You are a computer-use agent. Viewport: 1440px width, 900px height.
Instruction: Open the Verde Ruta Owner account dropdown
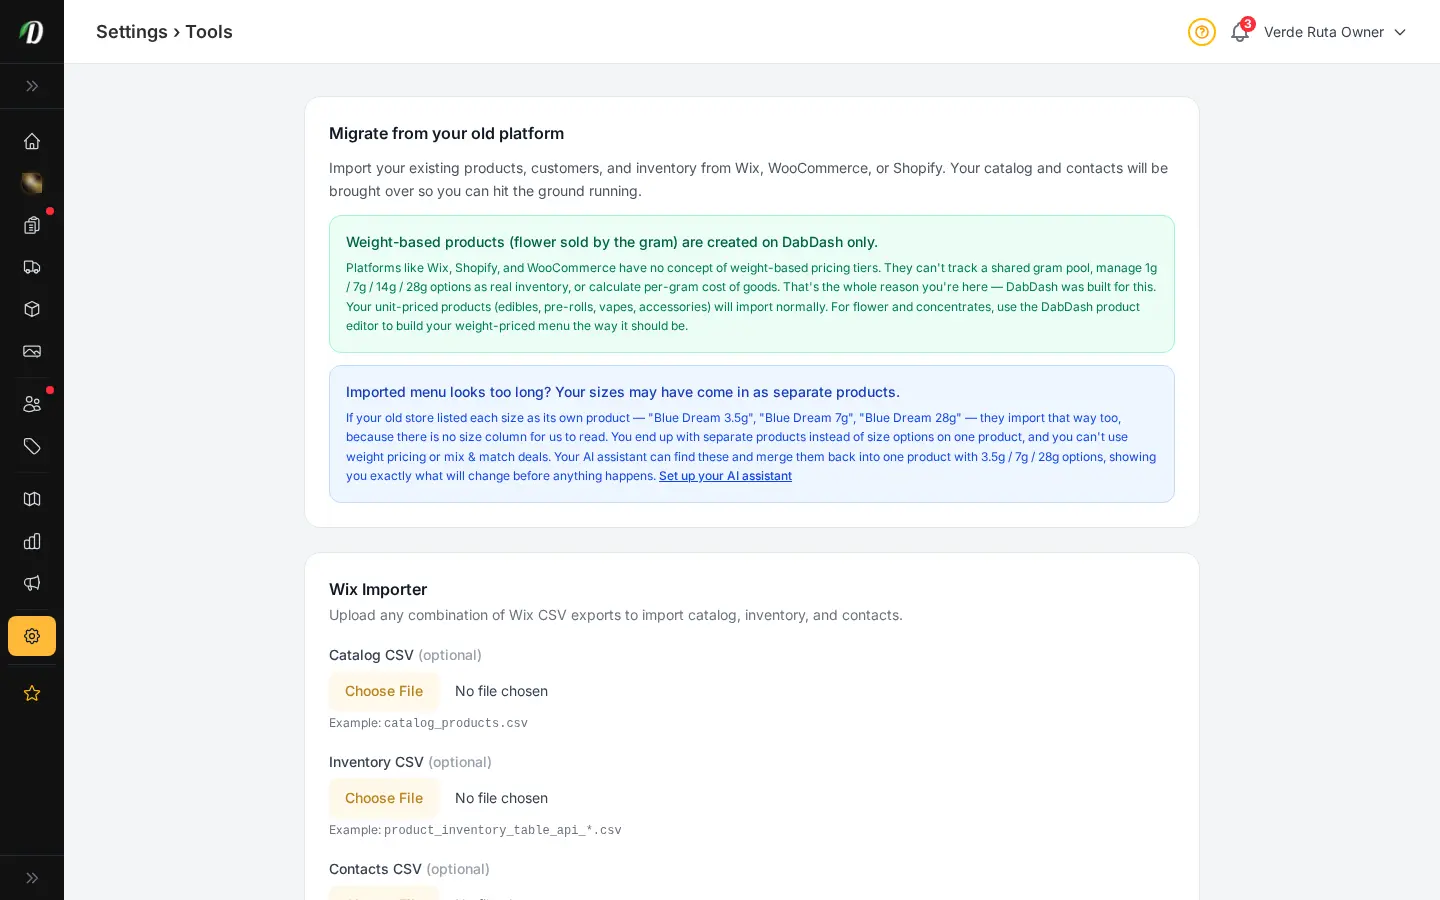pyautogui.click(x=1335, y=32)
